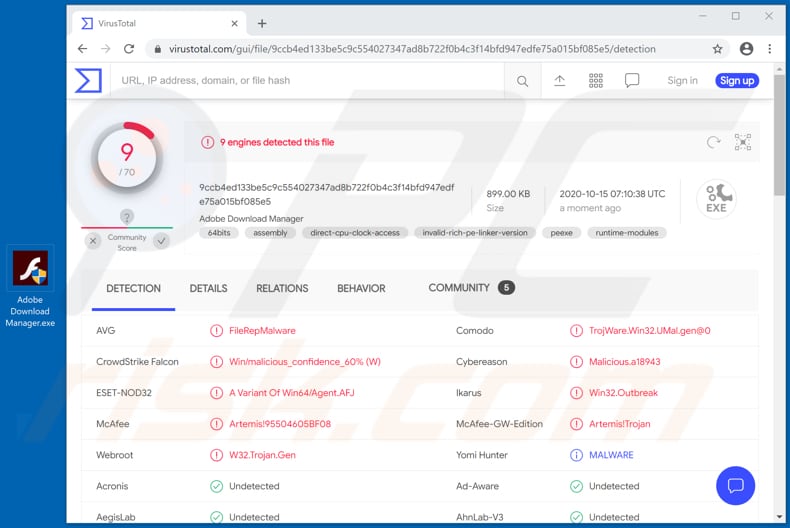Click the assembly tag
Image resolution: width=790 pixels, height=528 pixels.
(x=270, y=233)
